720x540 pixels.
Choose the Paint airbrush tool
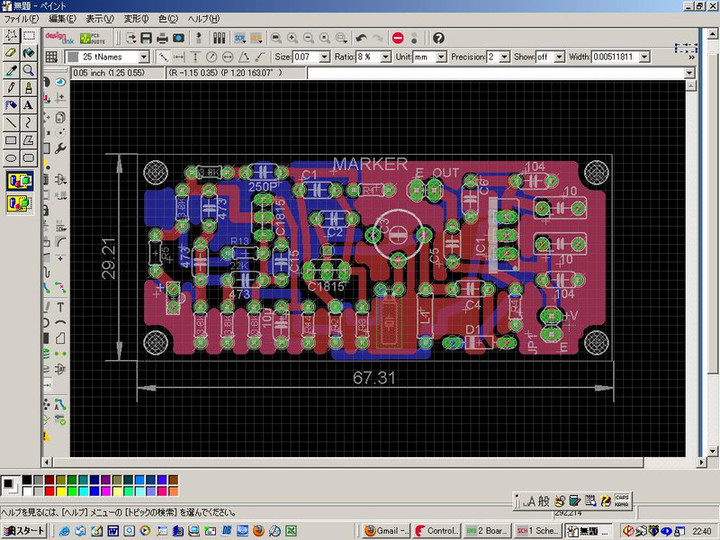point(11,104)
